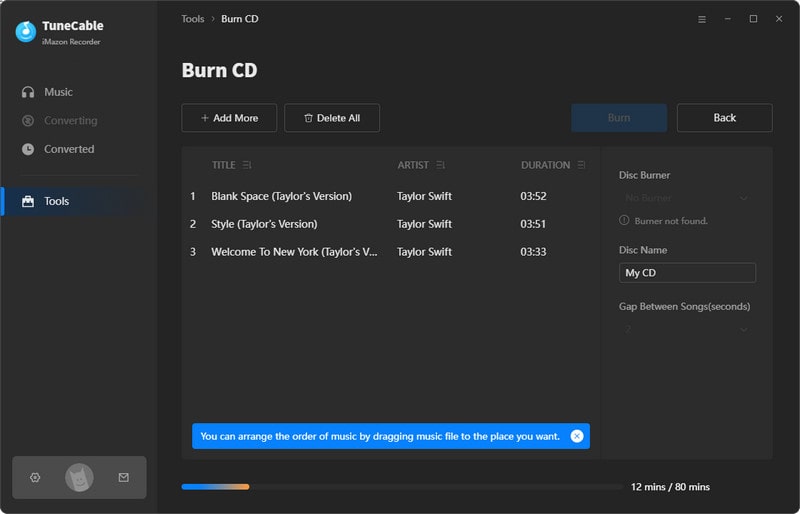800x514 pixels.
Task: Open the Converting section in sidebar
Action: 71,120
